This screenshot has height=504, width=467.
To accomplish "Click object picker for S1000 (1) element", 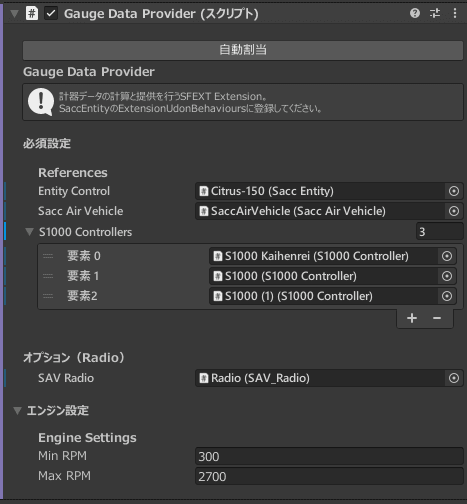I will click(447, 296).
